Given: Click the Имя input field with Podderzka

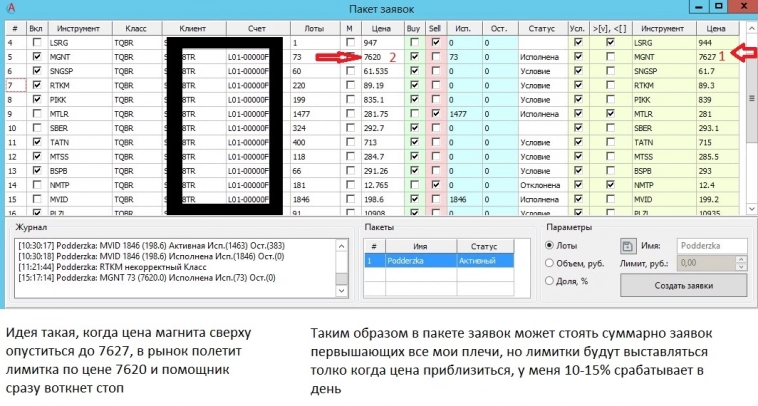Looking at the screenshot, I should pos(712,246).
